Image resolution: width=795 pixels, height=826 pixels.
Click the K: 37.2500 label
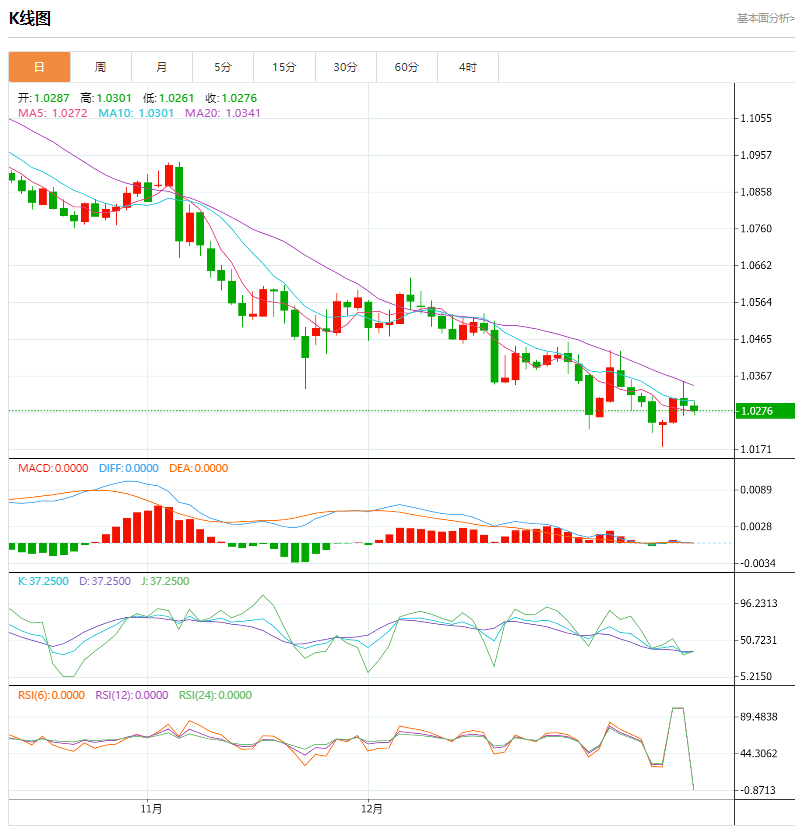click(43, 581)
